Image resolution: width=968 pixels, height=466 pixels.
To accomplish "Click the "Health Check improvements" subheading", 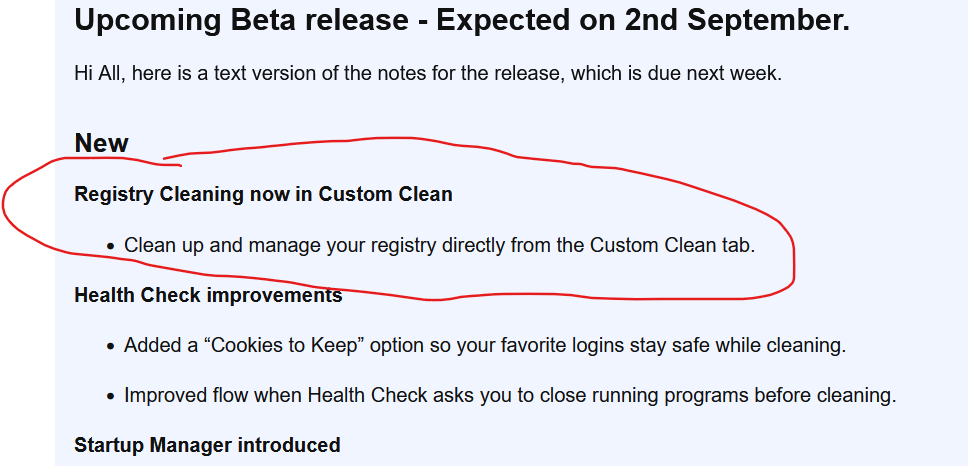I will (x=208, y=296).
